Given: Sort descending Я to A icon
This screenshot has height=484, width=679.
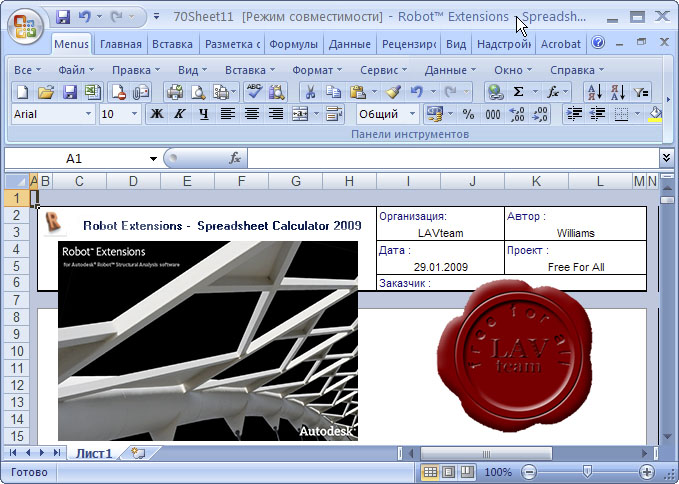Looking at the screenshot, I should [618, 92].
